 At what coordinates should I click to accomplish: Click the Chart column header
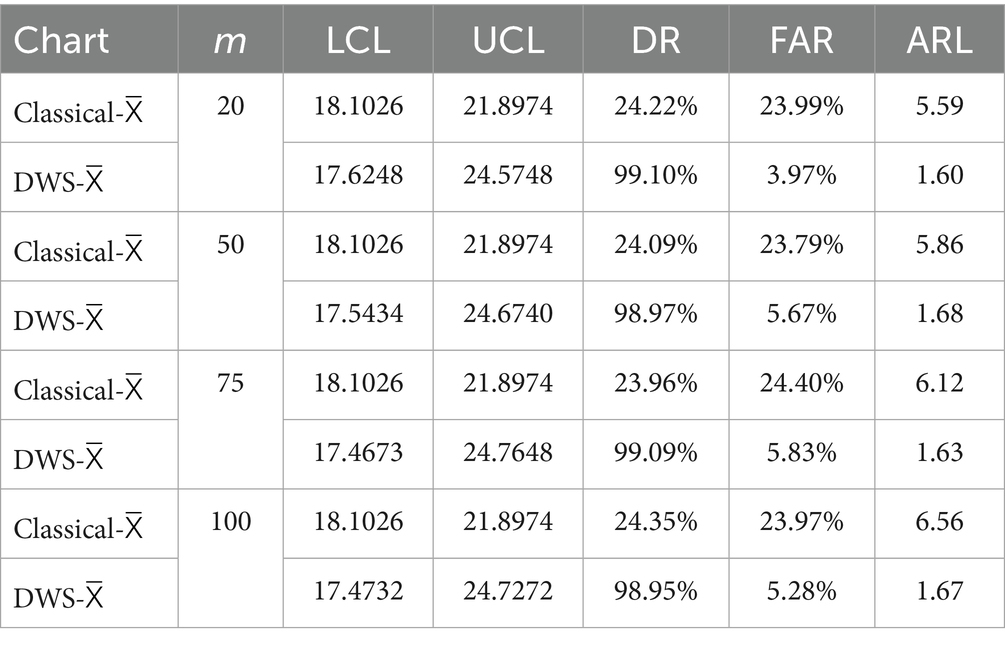click(x=61, y=39)
